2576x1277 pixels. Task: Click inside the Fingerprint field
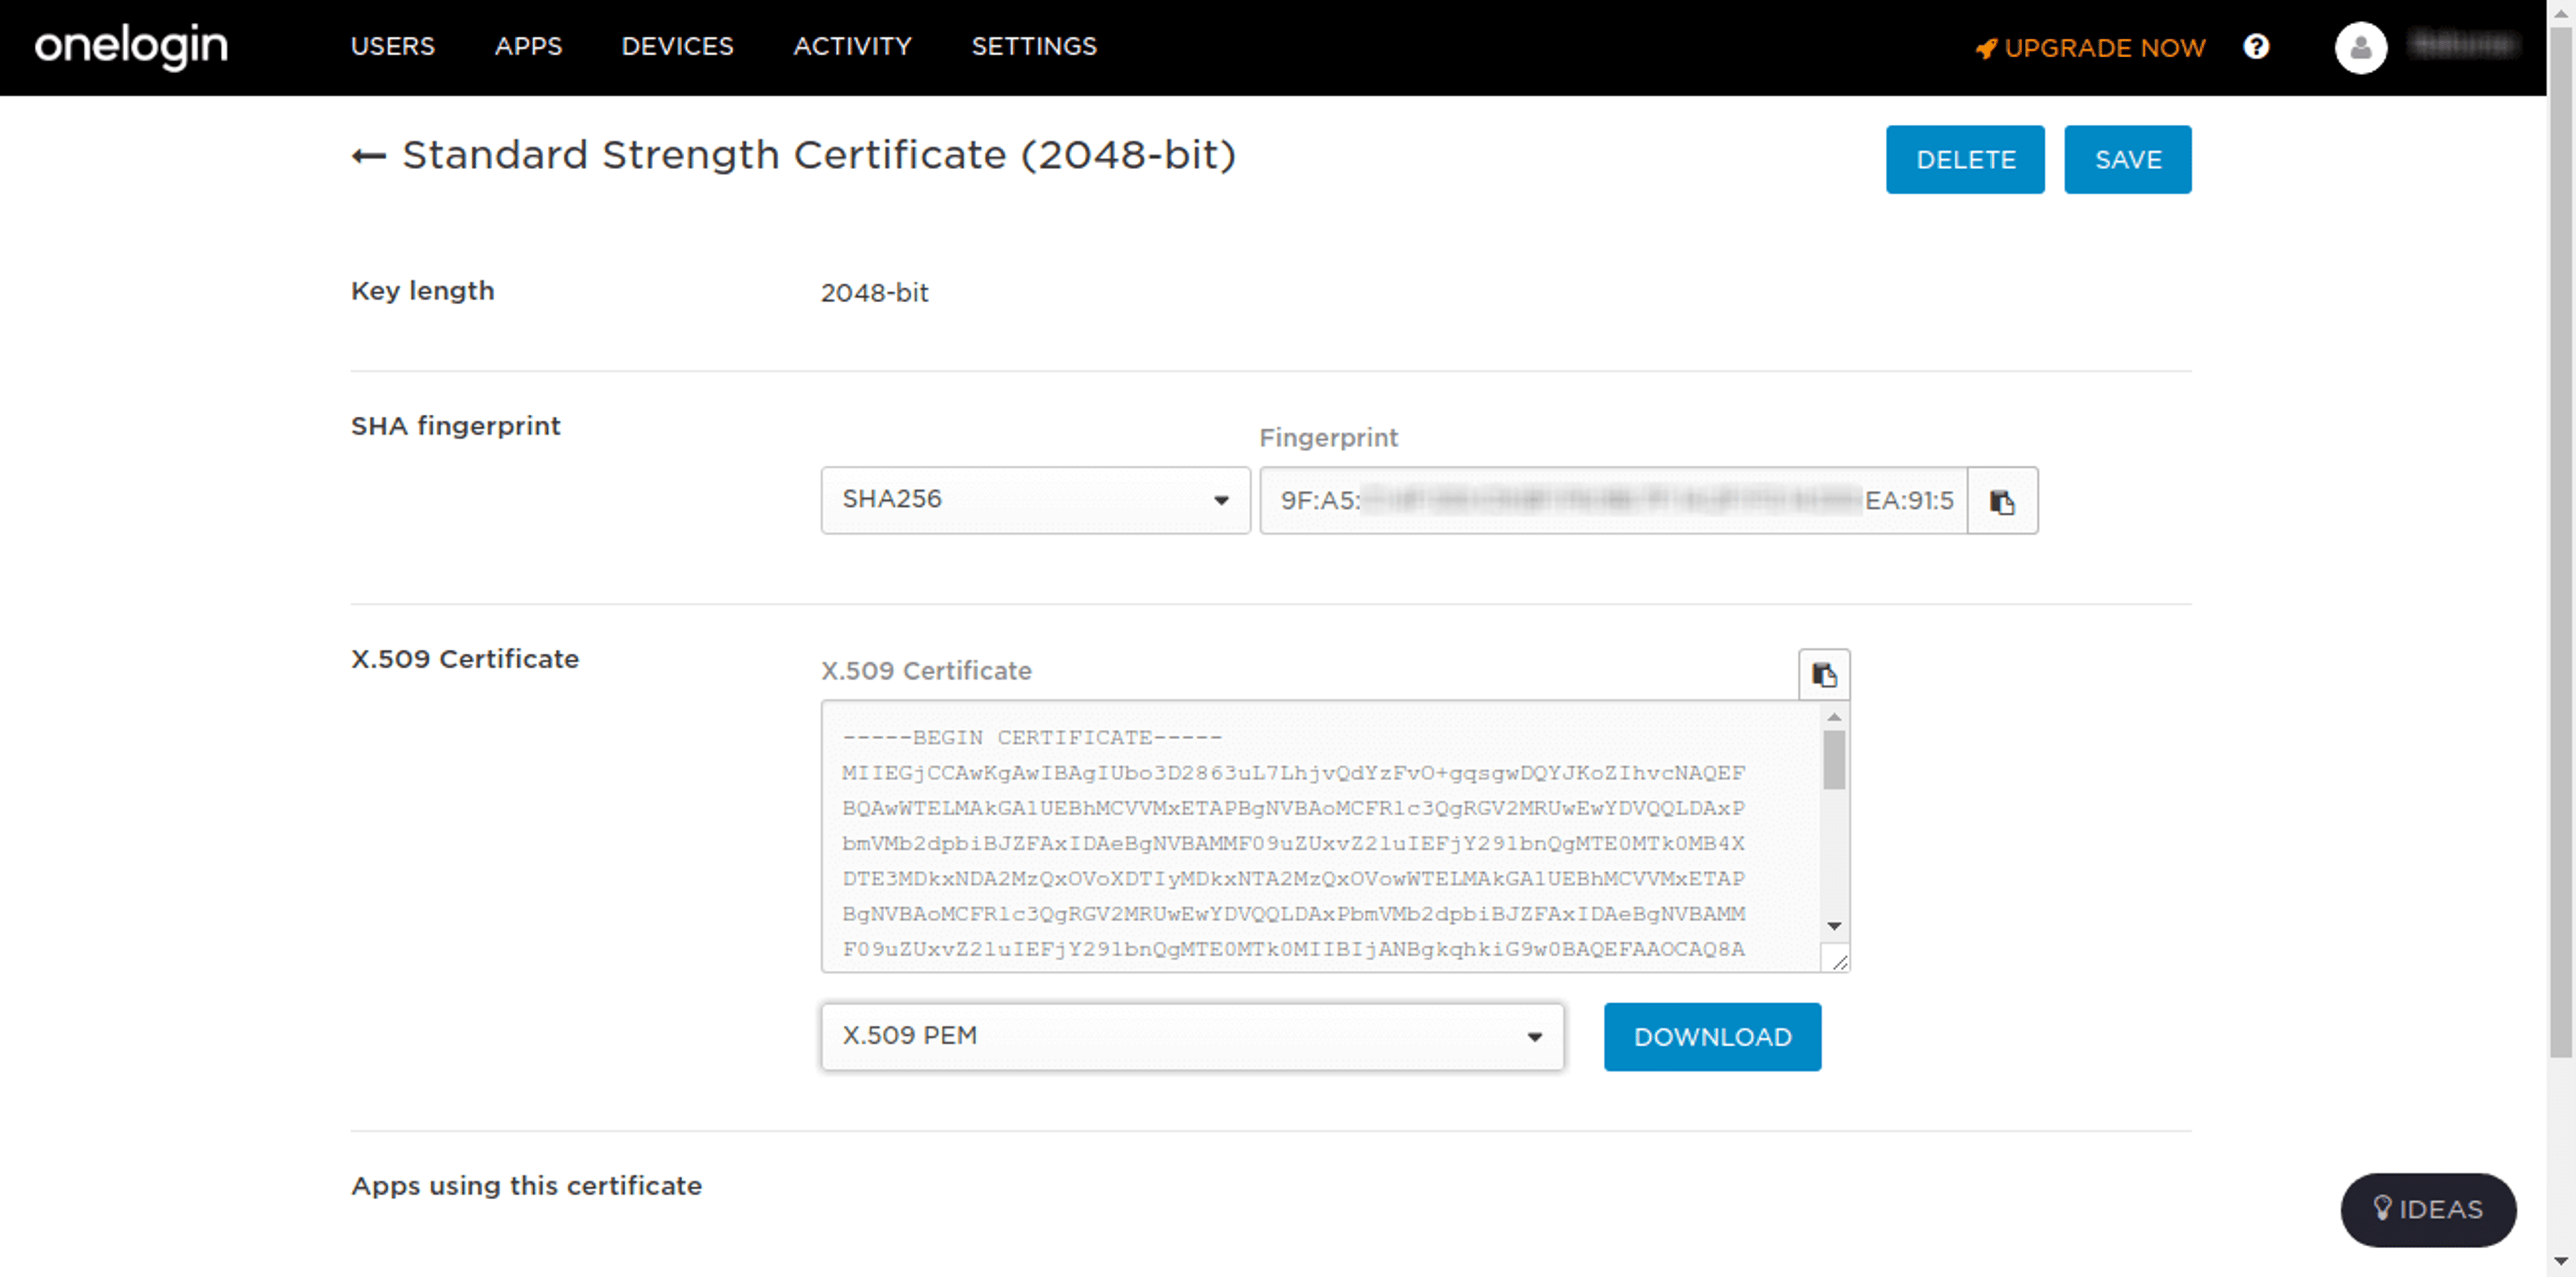(1613, 501)
